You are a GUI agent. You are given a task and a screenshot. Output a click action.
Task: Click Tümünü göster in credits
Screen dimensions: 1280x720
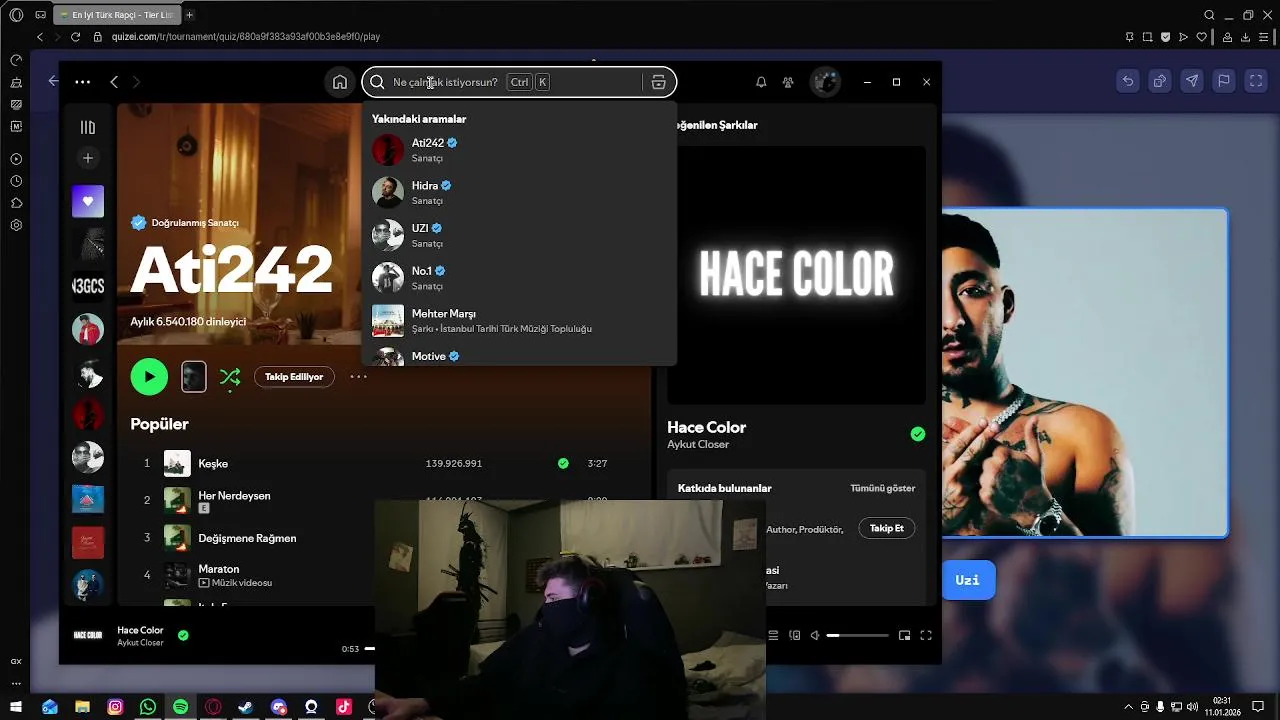(x=882, y=488)
